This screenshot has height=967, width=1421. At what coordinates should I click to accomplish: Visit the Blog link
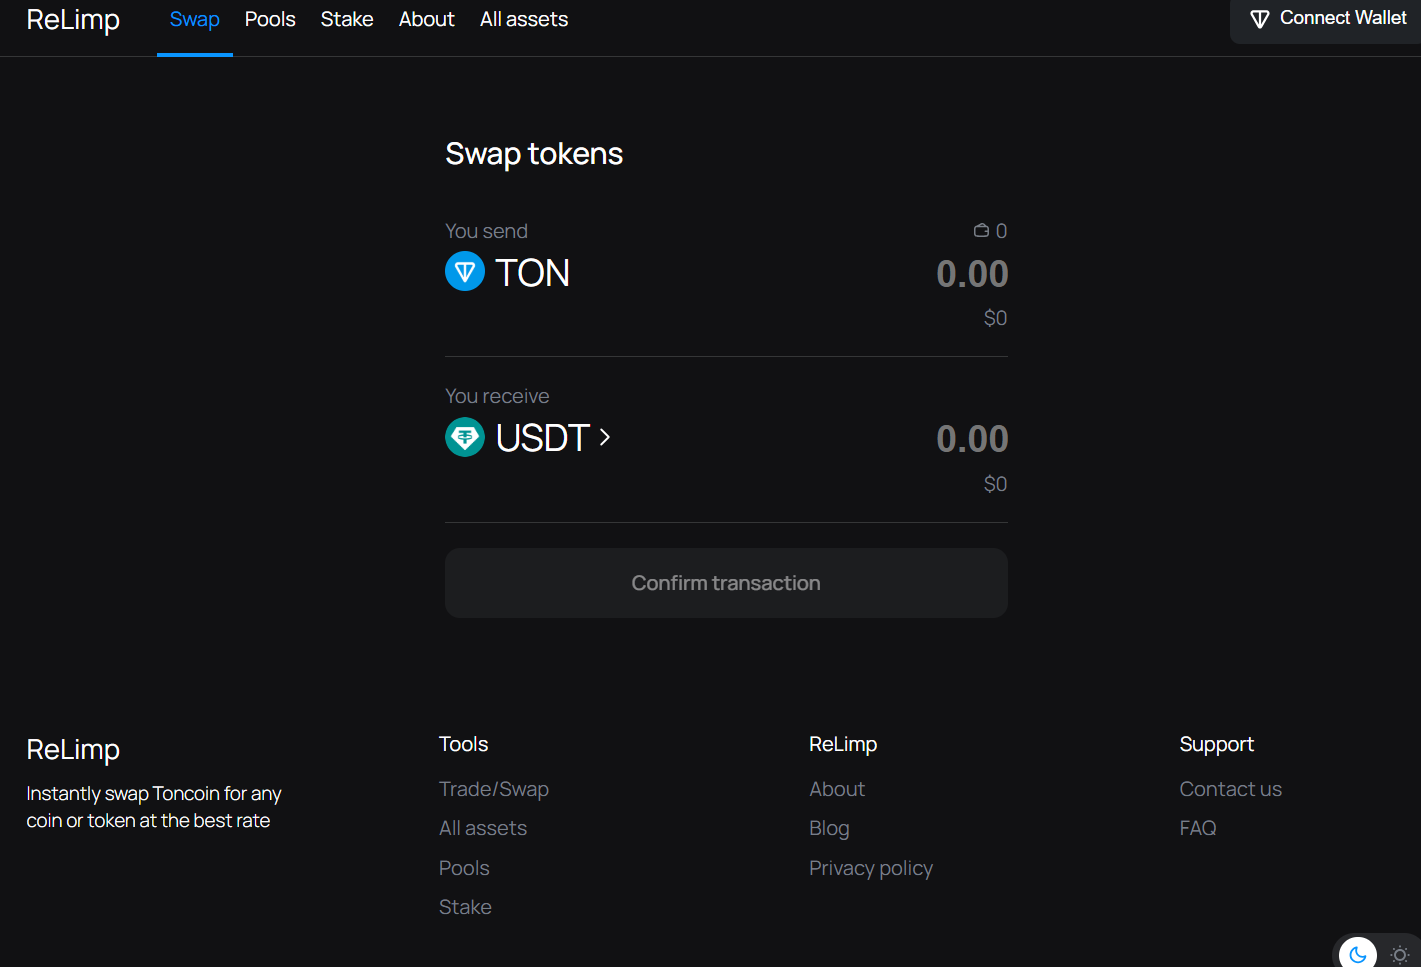(x=829, y=828)
